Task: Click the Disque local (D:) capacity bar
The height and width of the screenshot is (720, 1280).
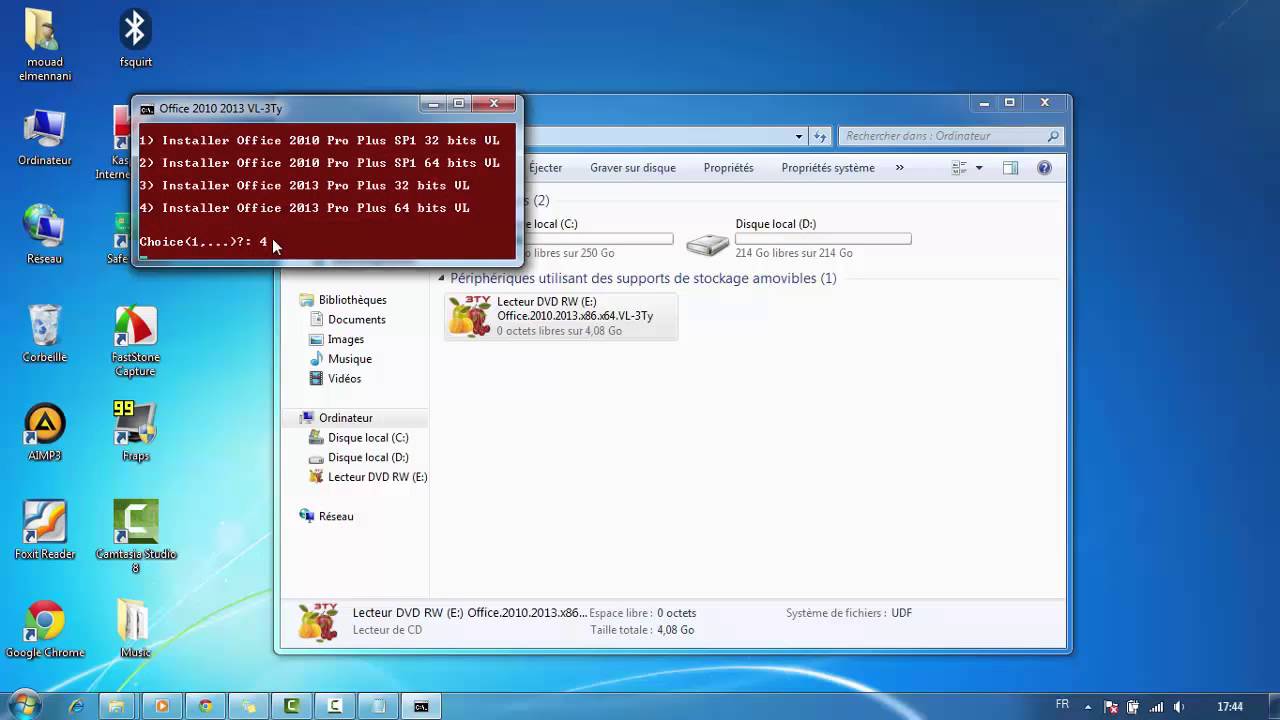Action: click(823, 239)
